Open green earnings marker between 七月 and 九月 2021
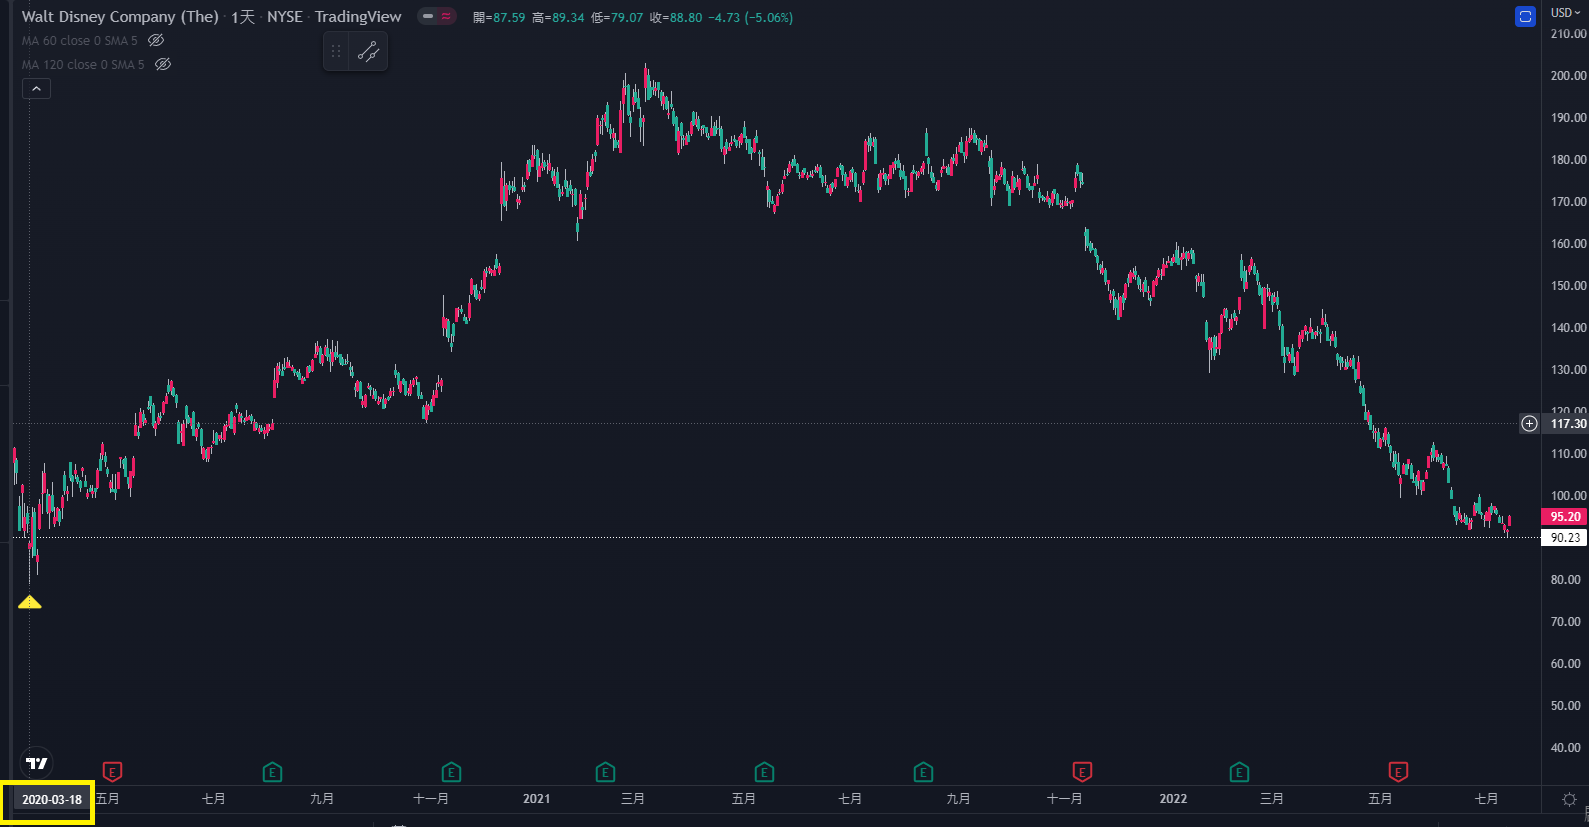 pyautogui.click(x=923, y=772)
